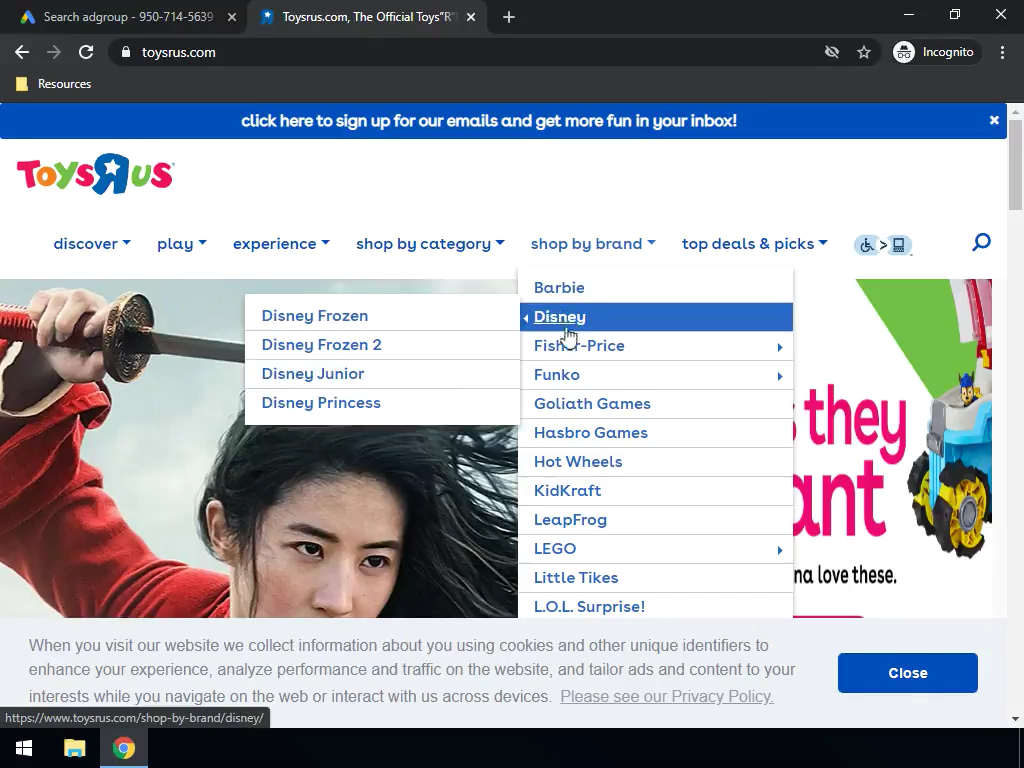Close the cookie notice
The image size is (1024, 768).
(x=908, y=673)
